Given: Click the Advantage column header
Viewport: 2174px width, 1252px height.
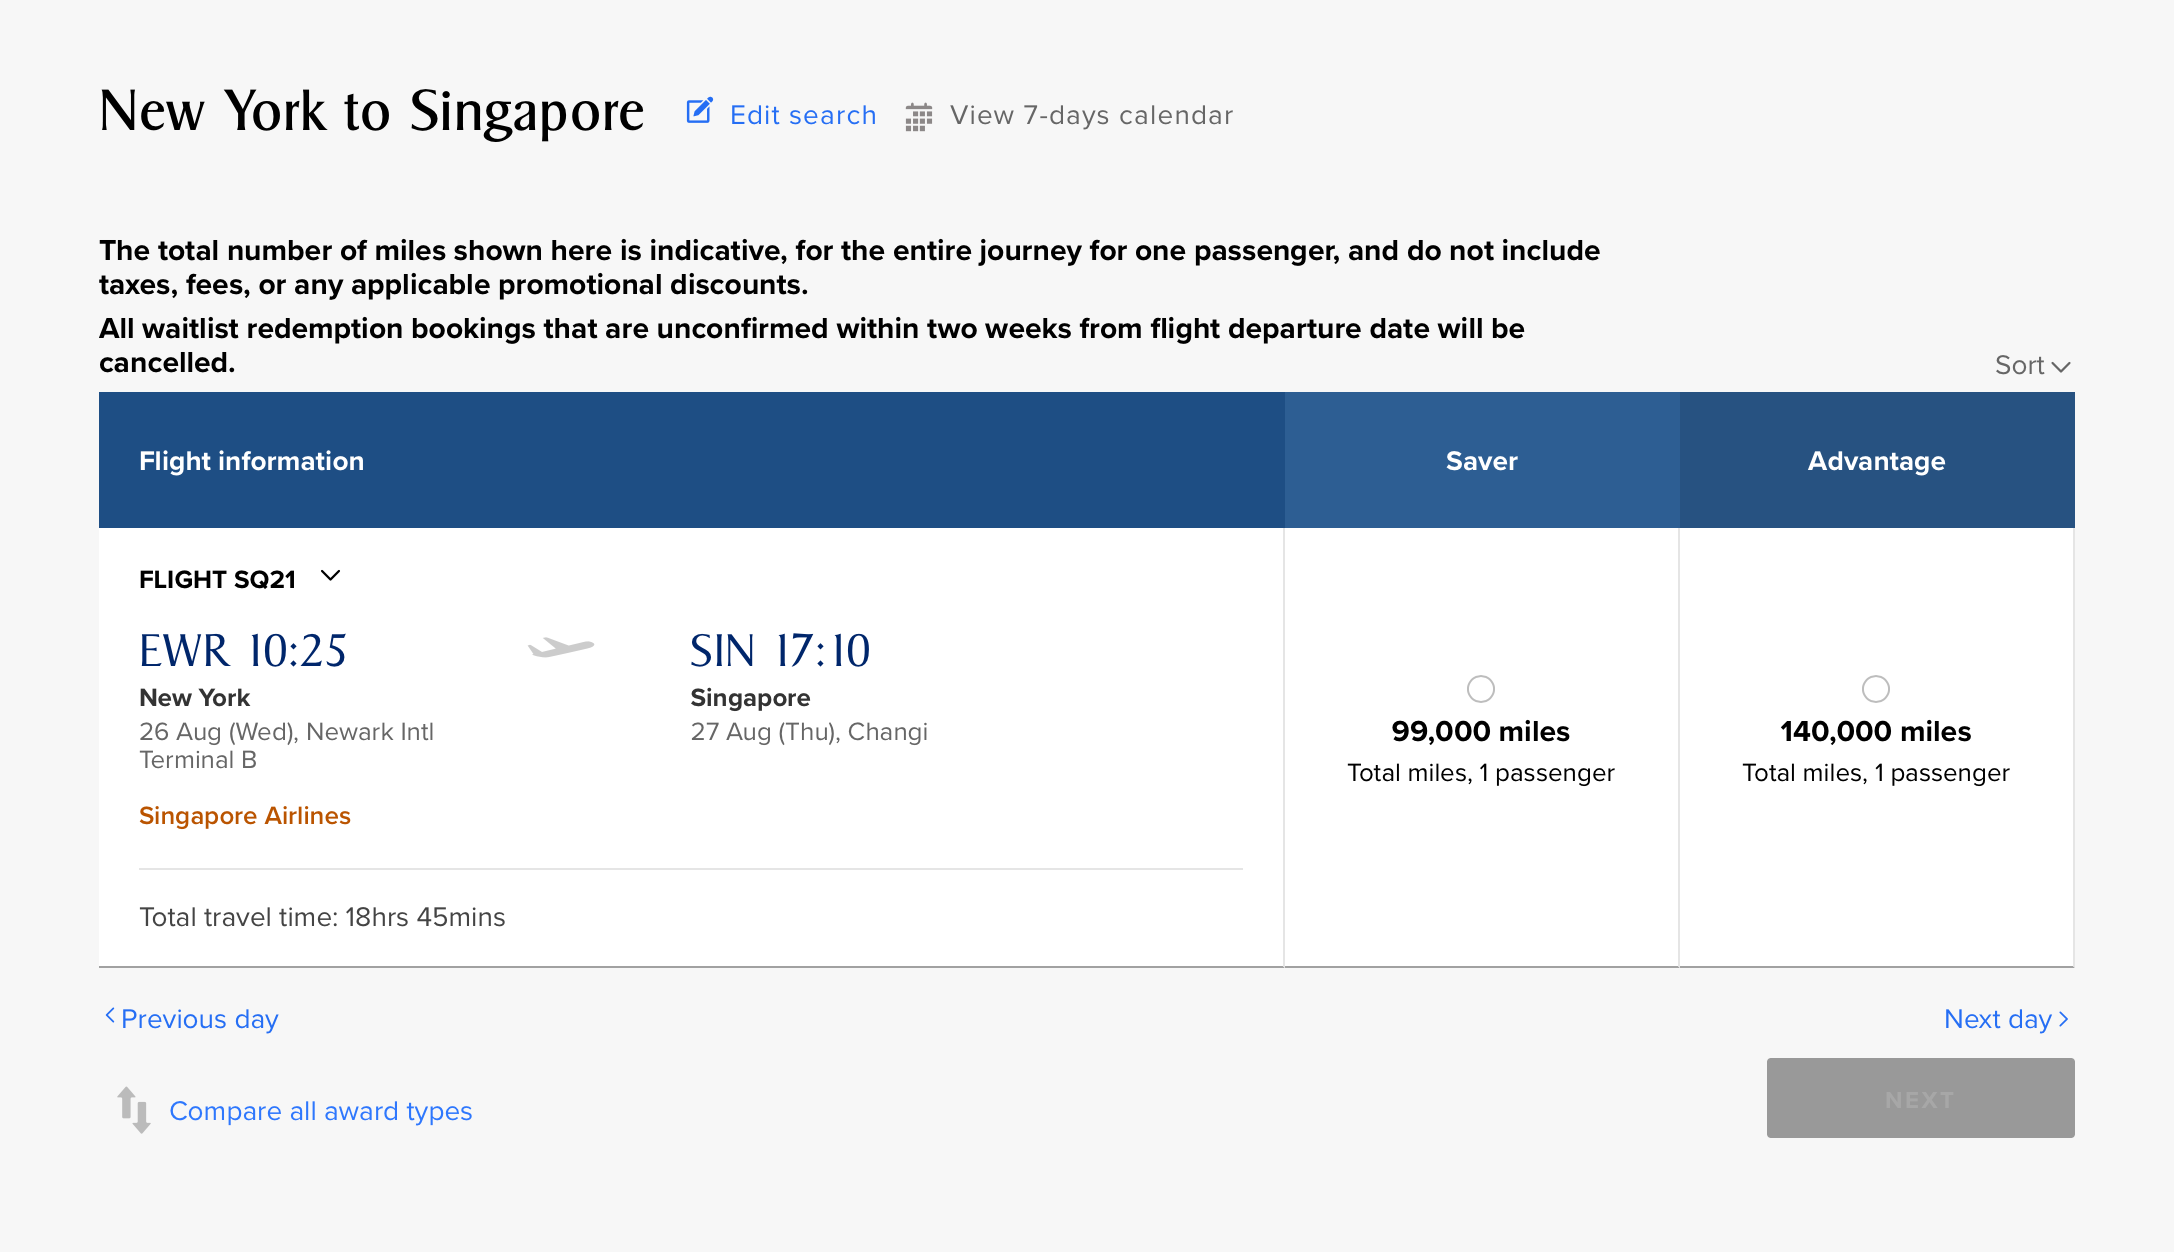Looking at the screenshot, I should (1876, 460).
